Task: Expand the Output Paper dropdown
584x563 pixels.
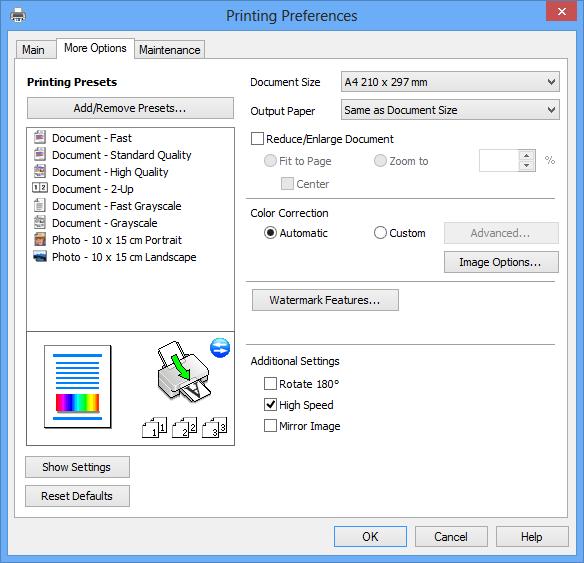Action: click(x=450, y=110)
